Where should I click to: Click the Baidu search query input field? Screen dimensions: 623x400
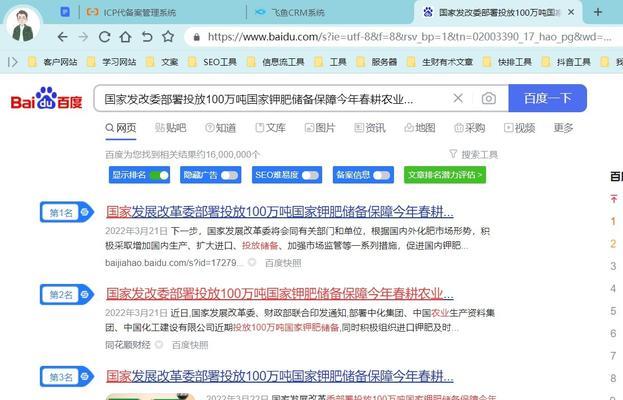[272, 99]
